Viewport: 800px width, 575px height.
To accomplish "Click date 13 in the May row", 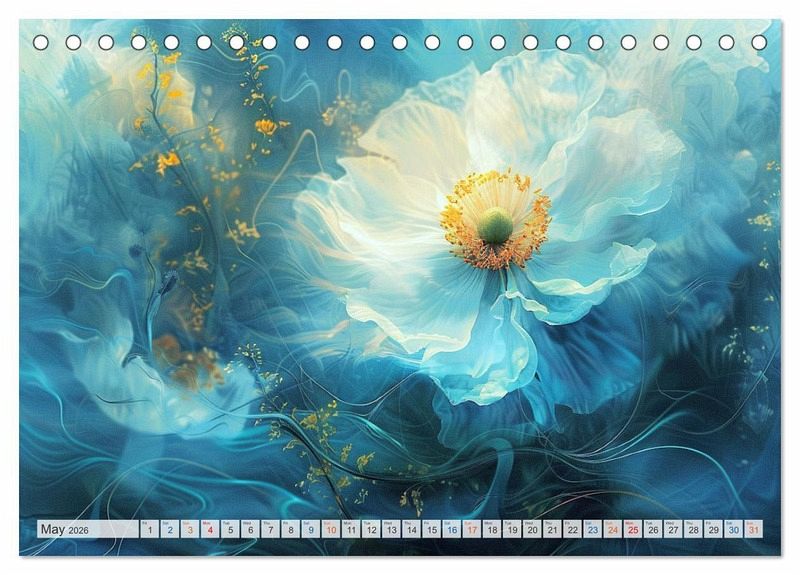I will [x=391, y=529].
